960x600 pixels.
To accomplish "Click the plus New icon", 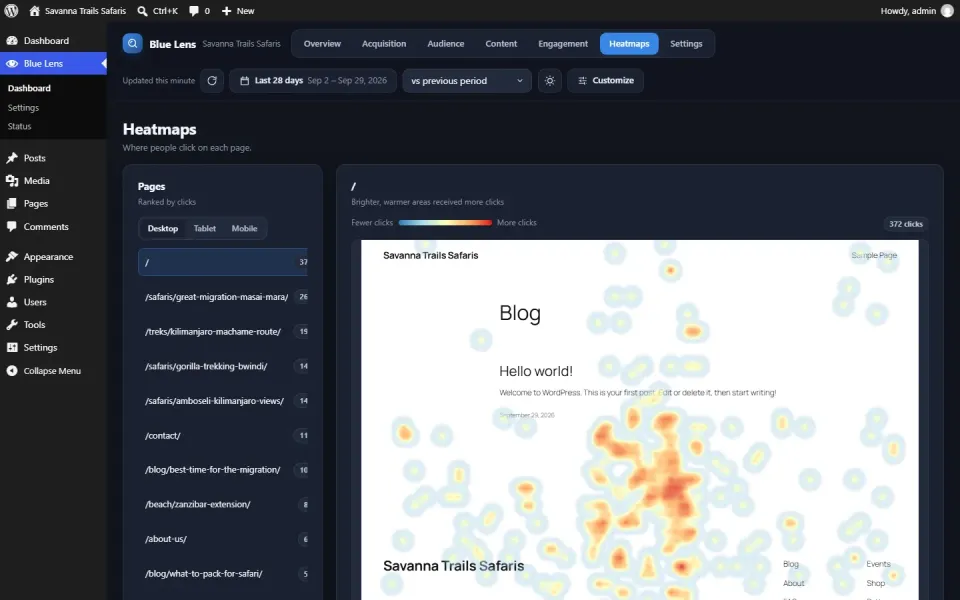I will point(227,11).
